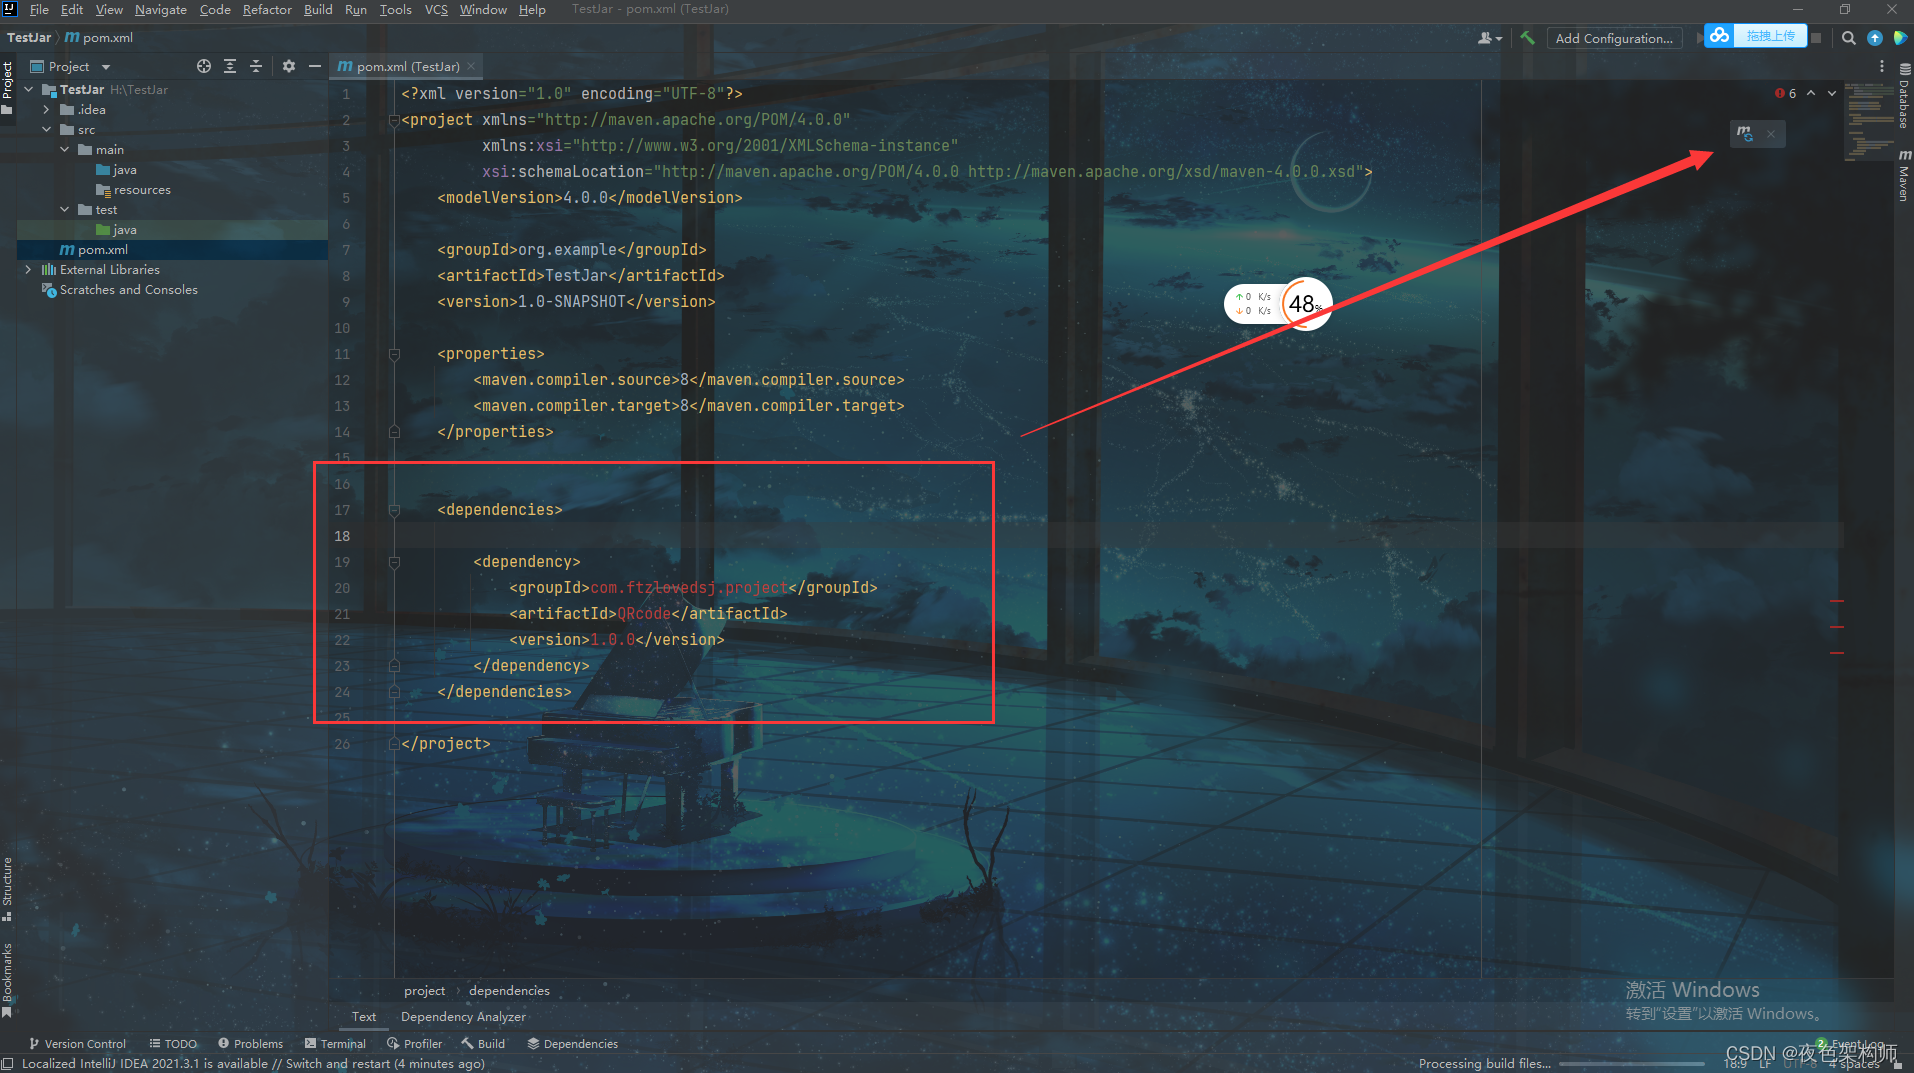This screenshot has height=1073, width=1914.
Task: Open the Search Everywhere magnifier icon
Action: coord(1849,38)
